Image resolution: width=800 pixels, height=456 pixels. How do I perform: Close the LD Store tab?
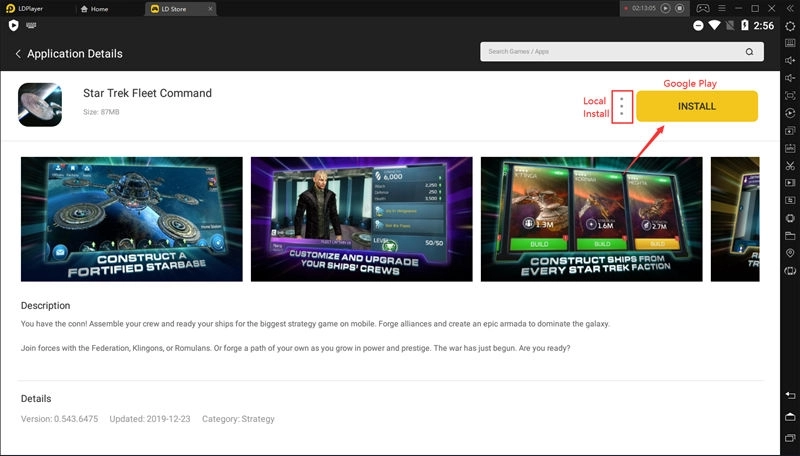[x=211, y=9]
